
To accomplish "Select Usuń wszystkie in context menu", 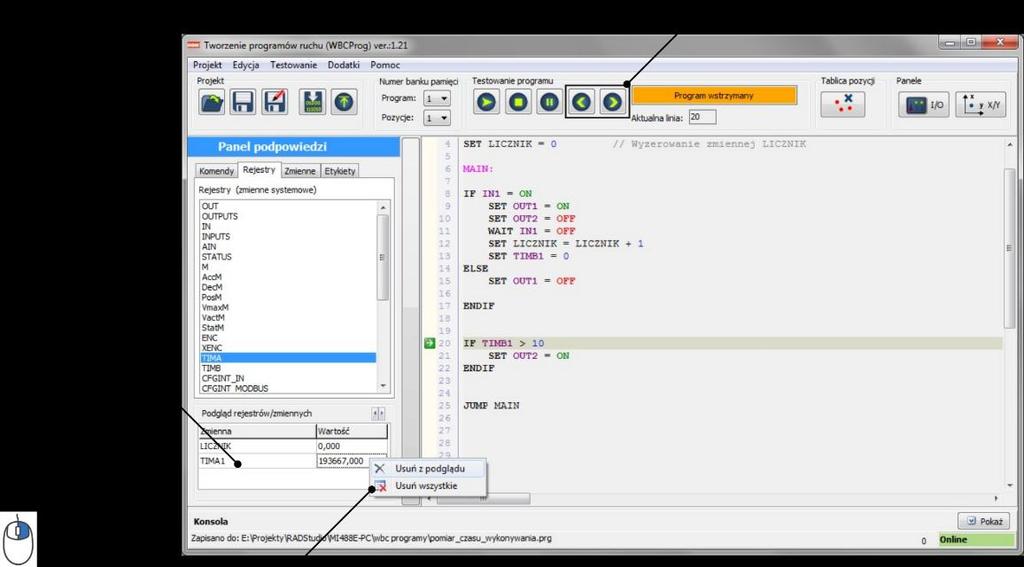I will click(426, 486).
